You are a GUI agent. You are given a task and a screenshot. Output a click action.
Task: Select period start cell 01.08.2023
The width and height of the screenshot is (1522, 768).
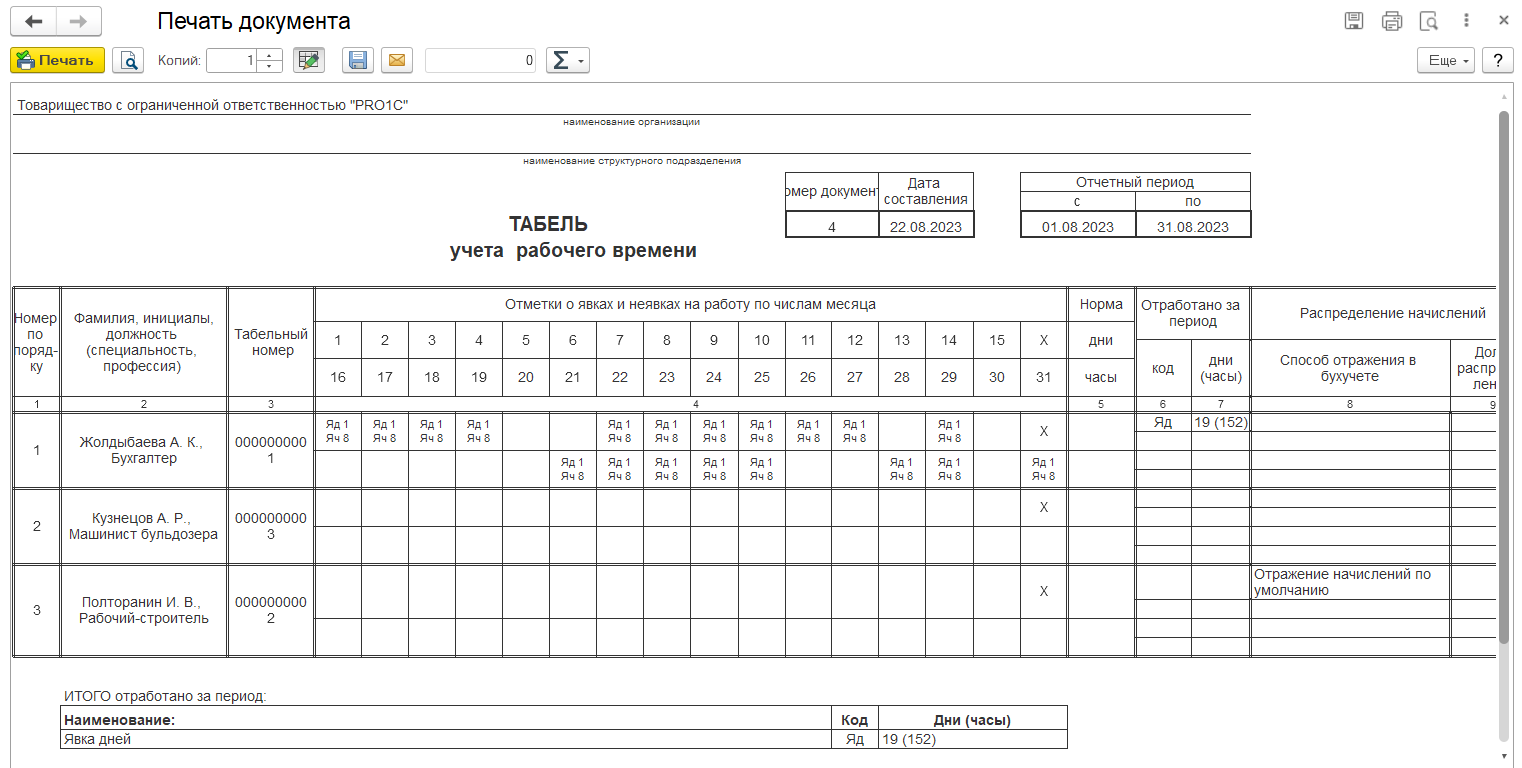tap(1078, 227)
